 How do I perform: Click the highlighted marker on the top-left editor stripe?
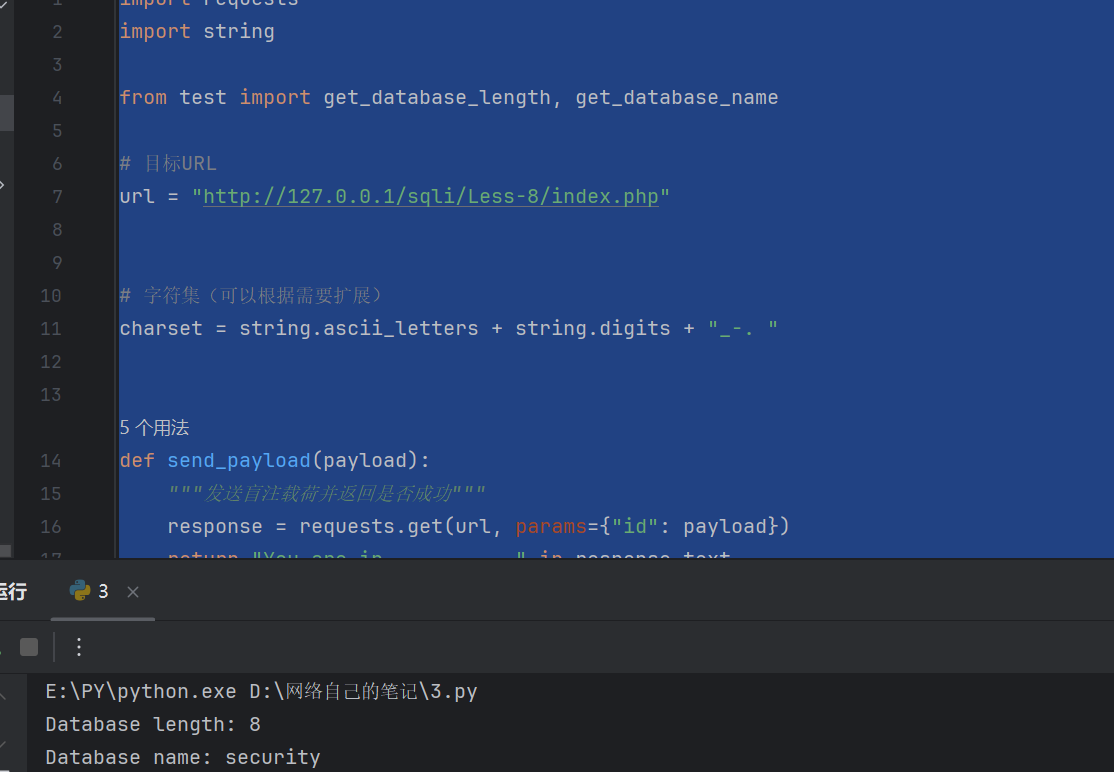point(5,113)
